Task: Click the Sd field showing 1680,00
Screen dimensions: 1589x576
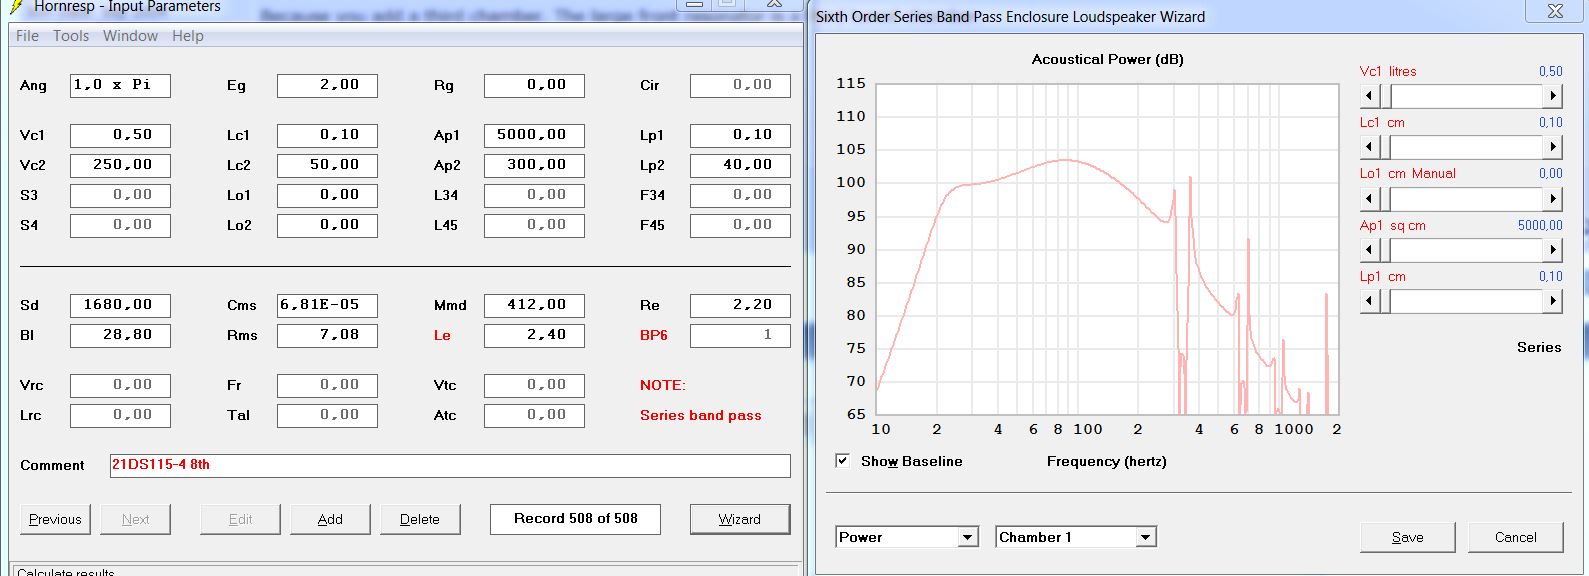Action: click(120, 305)
